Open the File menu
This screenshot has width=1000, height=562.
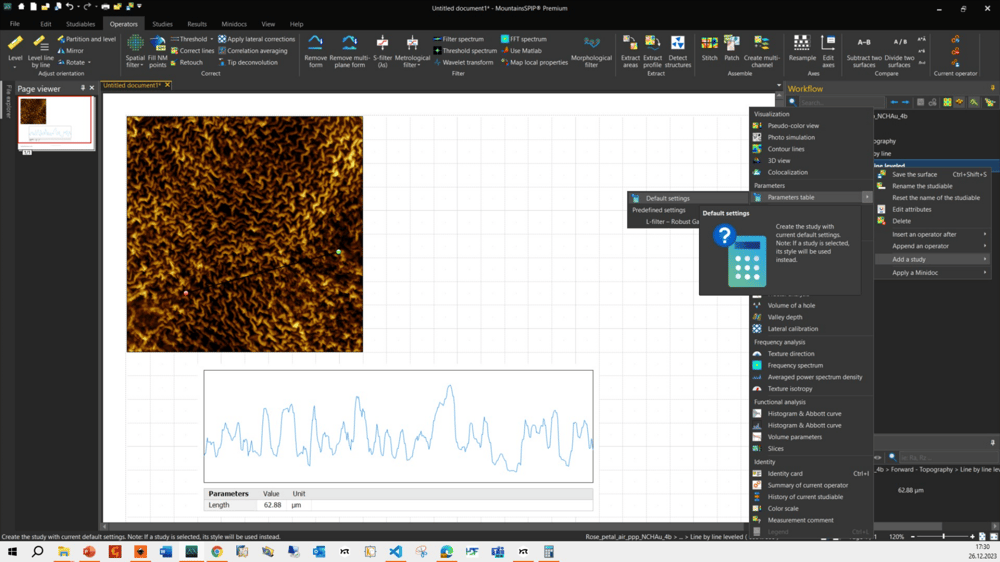(15, 24)
